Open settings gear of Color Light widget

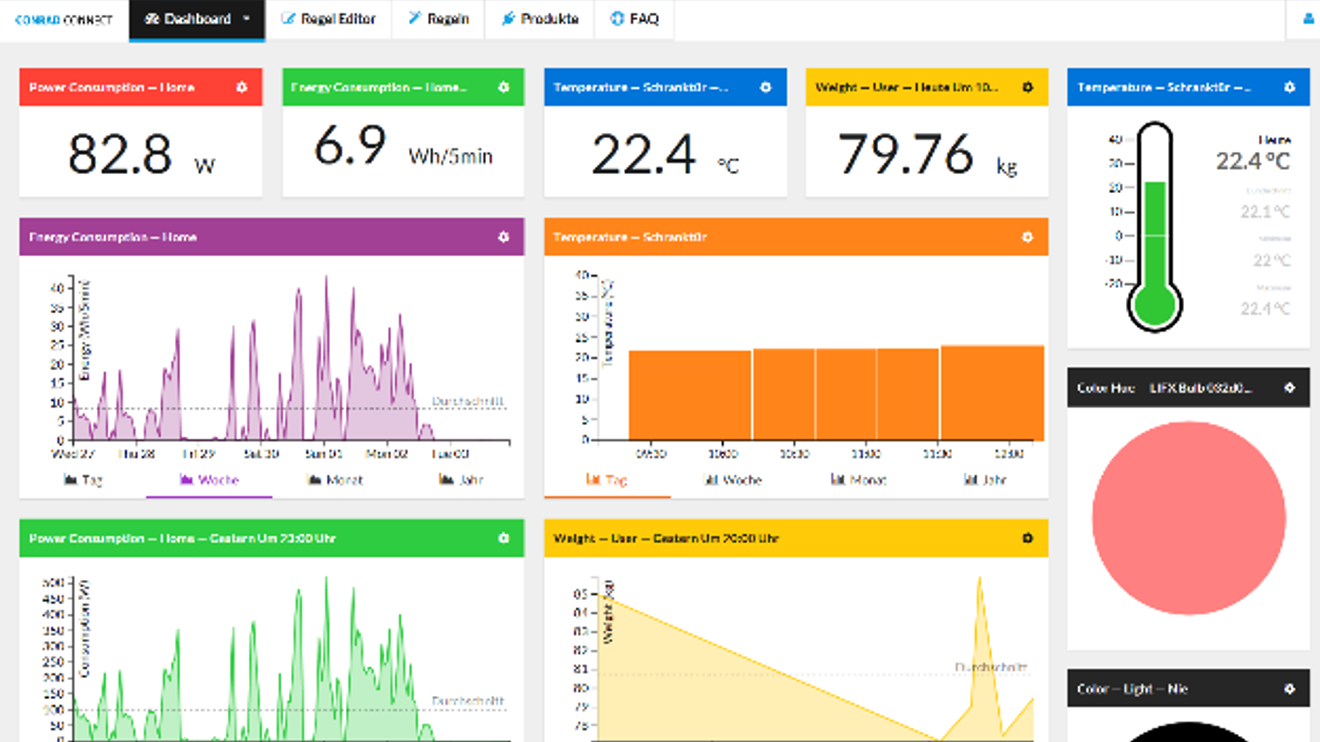tap(1290, 688)
